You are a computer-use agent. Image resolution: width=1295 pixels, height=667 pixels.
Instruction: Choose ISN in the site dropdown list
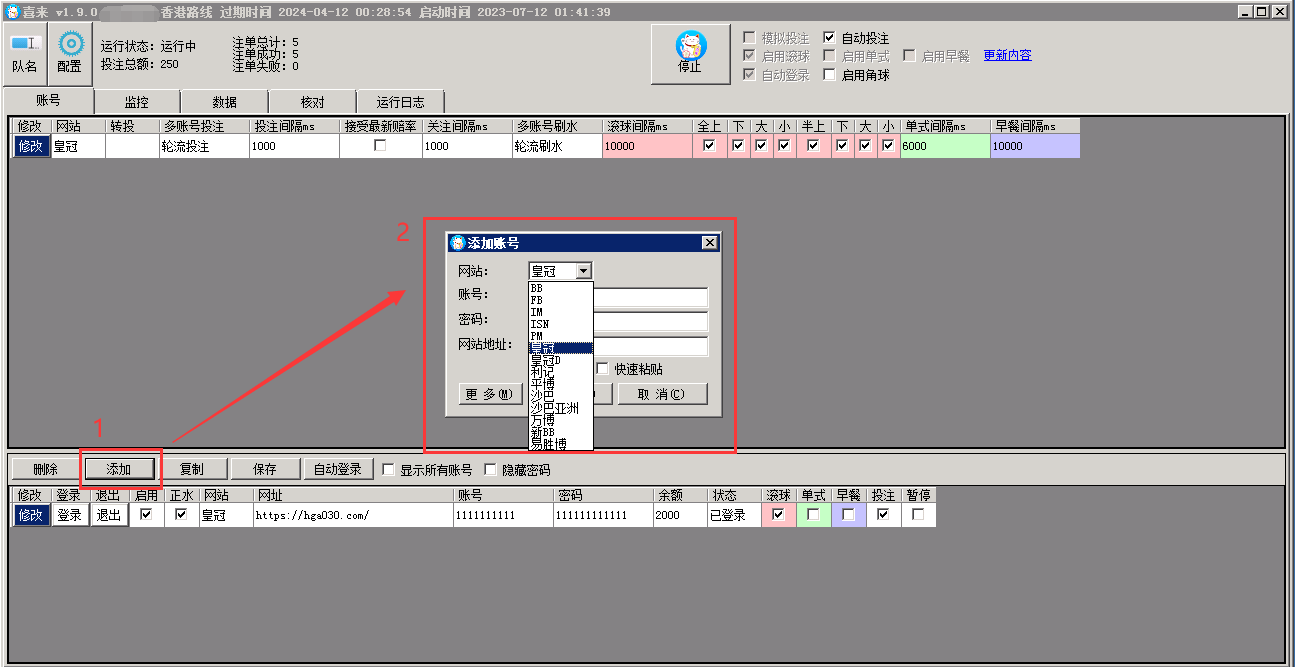pos(561,324)
